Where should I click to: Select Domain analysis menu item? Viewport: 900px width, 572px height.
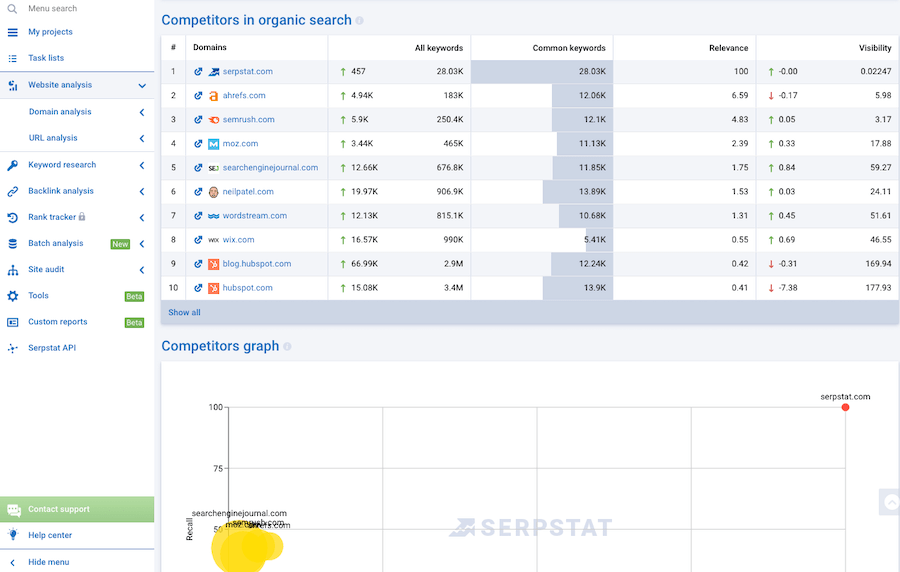pos(60,112)
